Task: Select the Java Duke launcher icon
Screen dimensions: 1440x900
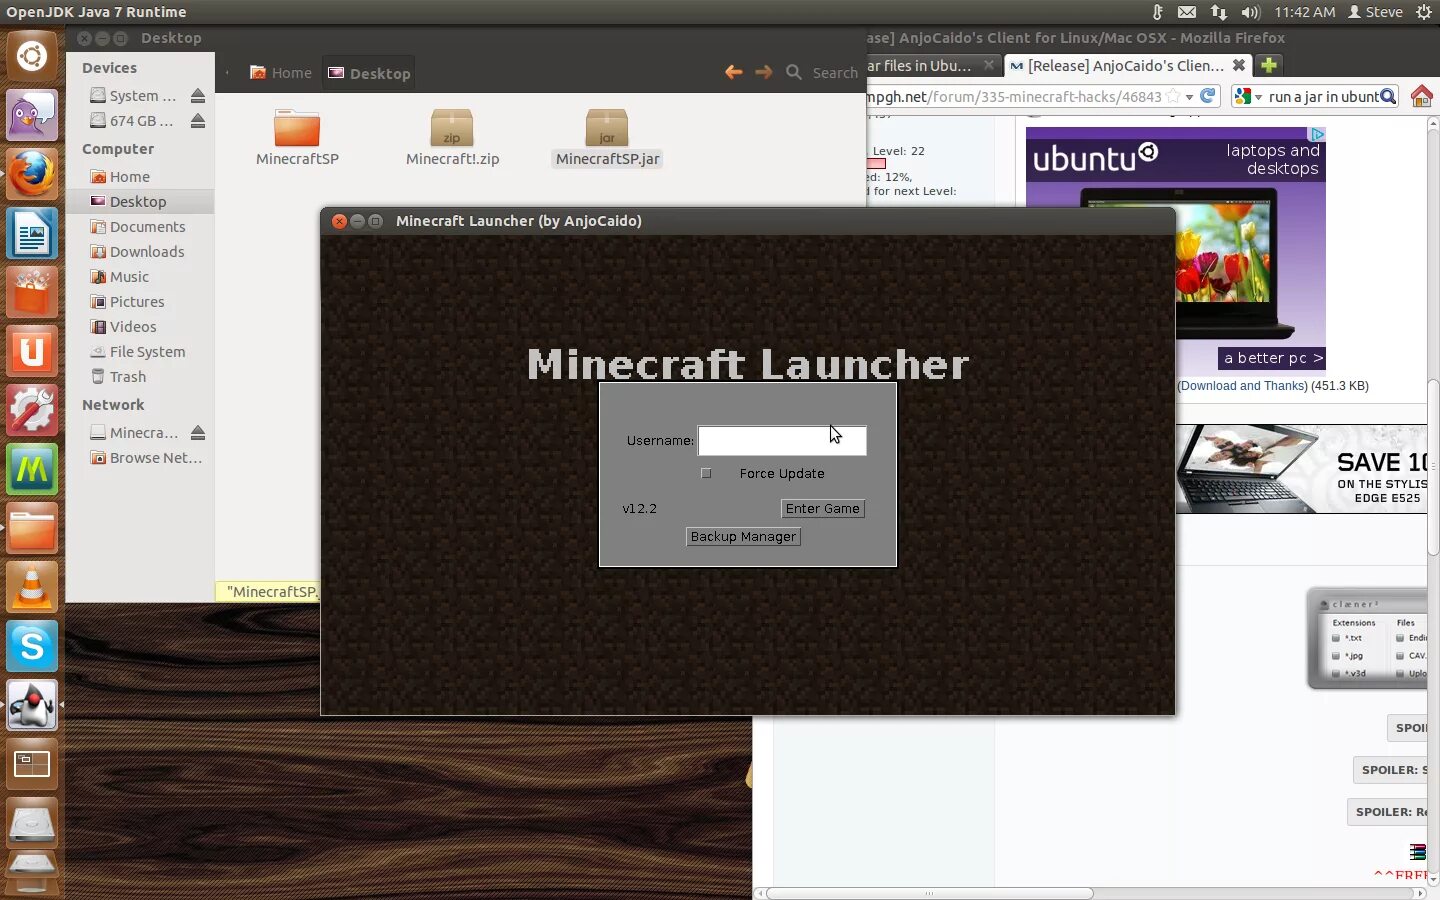Action: pos(32,705)
